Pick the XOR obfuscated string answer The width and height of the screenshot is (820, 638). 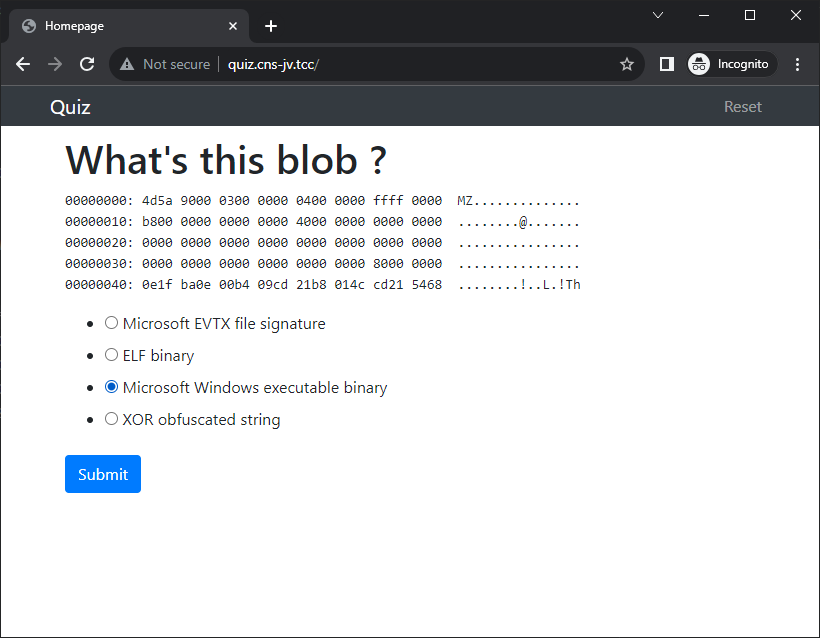click(111, 419)
